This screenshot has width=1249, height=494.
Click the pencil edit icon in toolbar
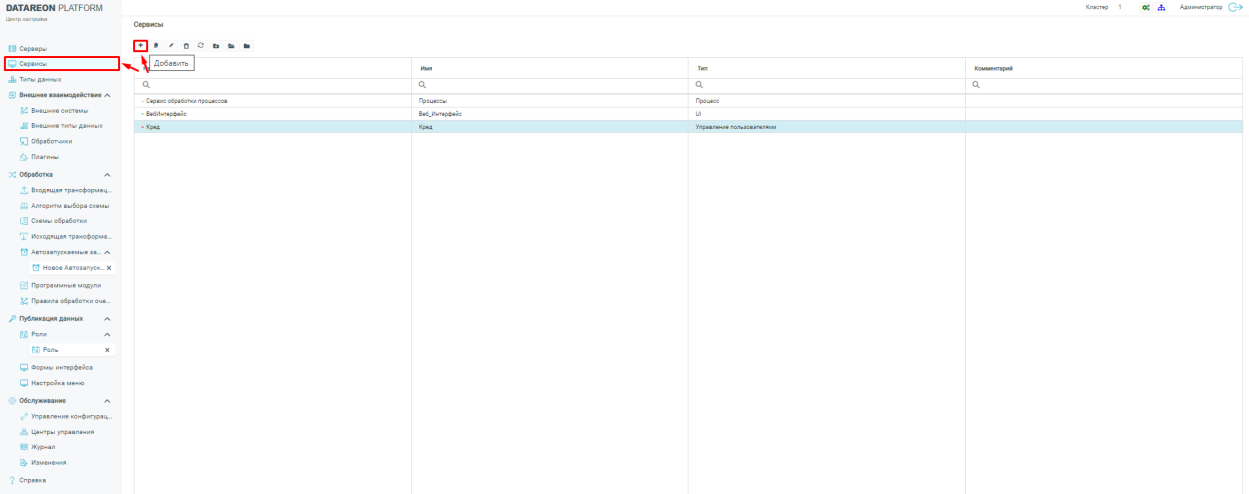(171, 45)
